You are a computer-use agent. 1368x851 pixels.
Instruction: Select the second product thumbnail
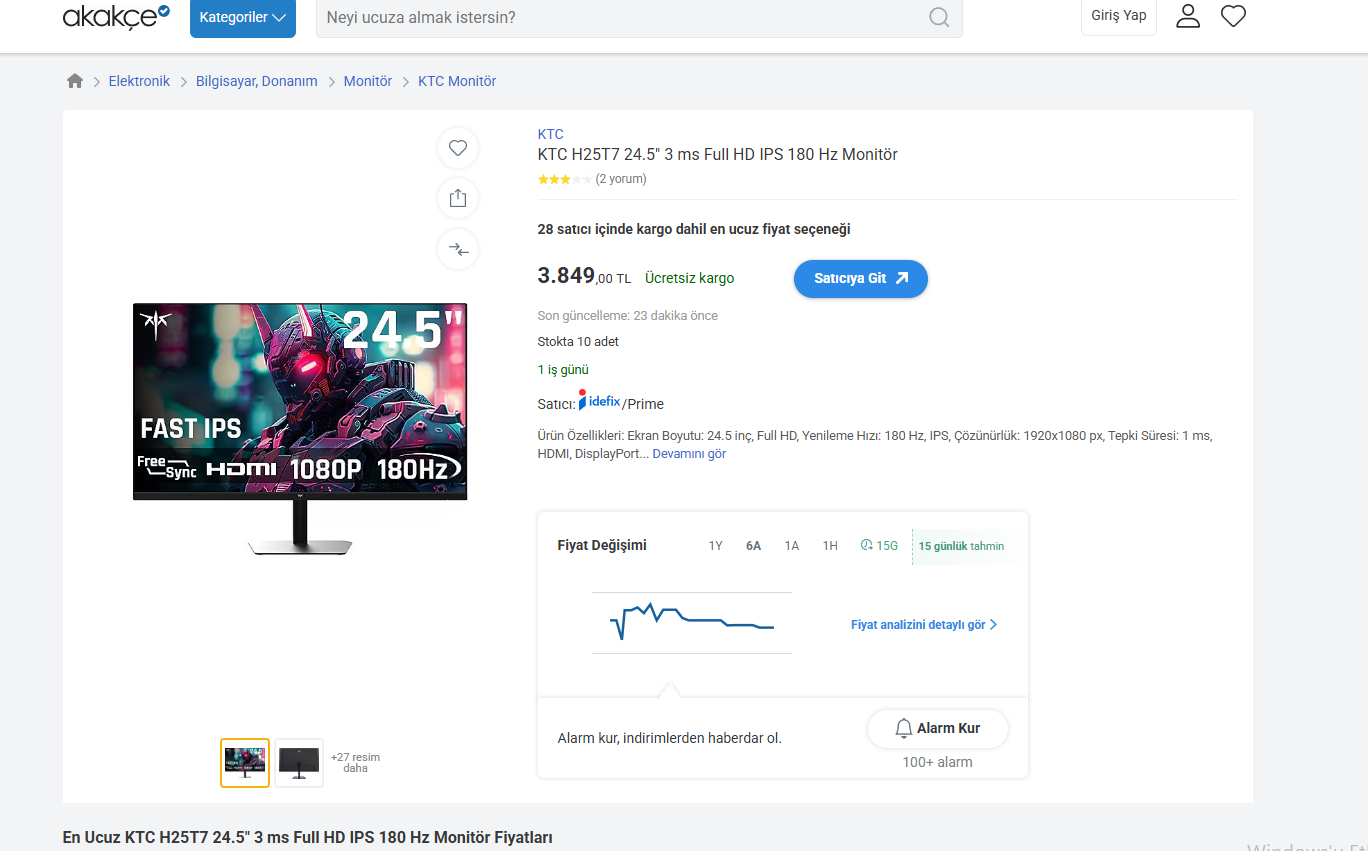[x=299, y=763]
